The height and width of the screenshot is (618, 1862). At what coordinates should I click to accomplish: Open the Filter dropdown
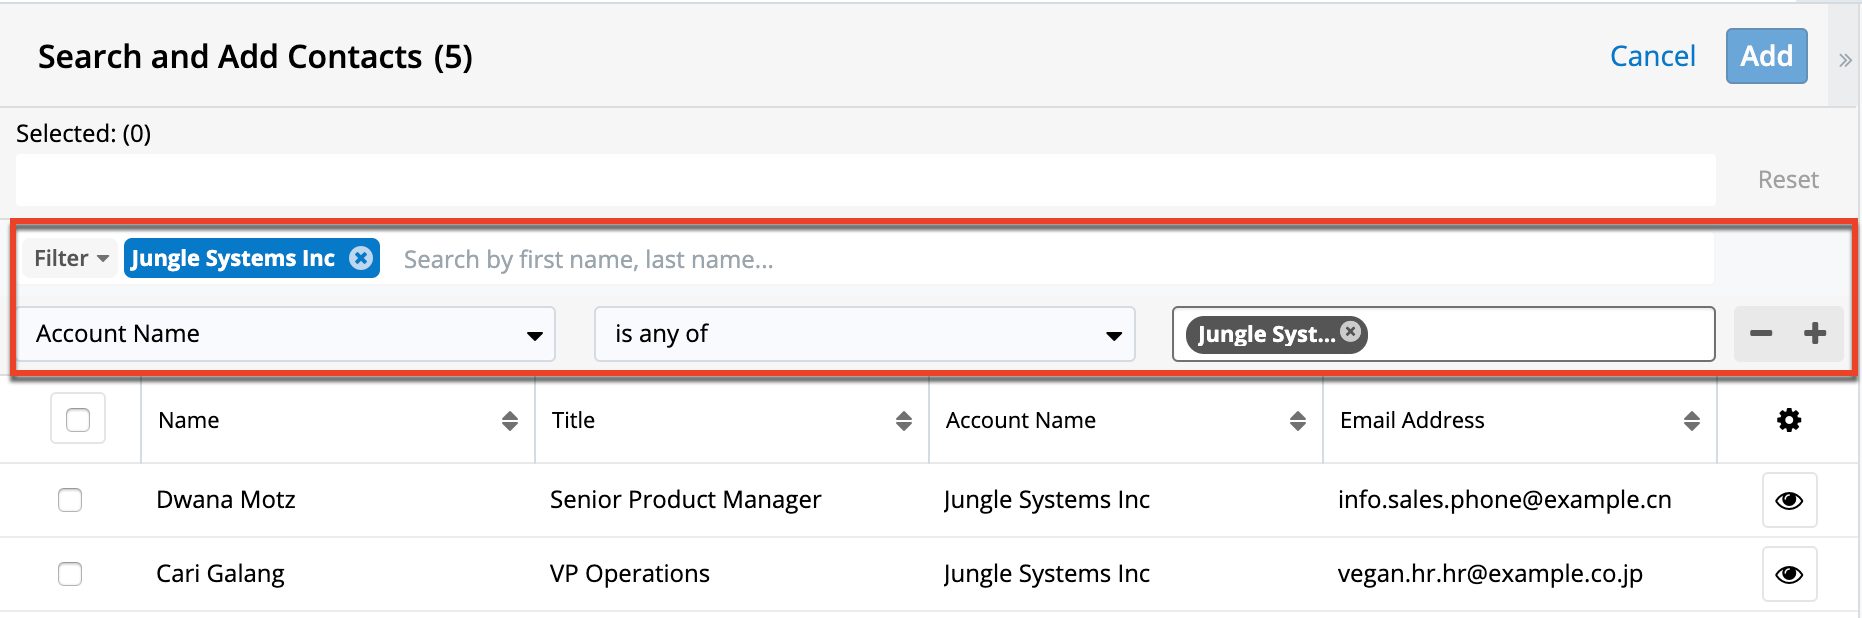tap(70, 258)
